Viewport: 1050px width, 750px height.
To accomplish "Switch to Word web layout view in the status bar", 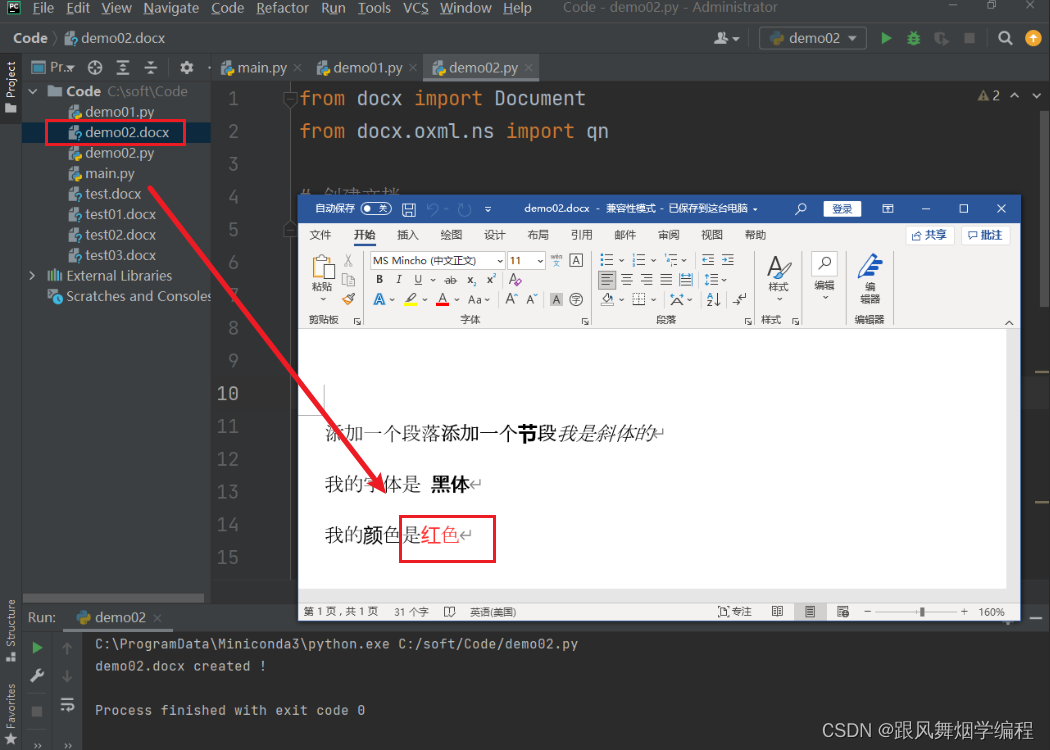I will coord(843,611).
